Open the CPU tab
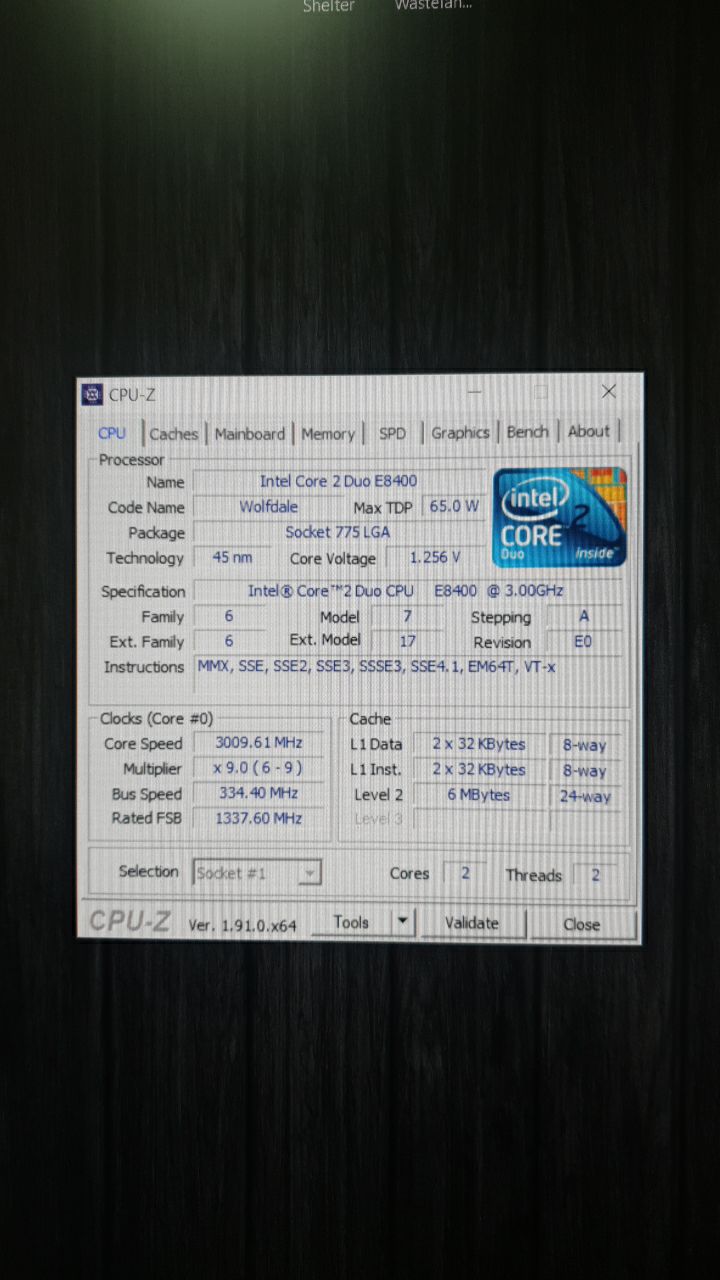The width and height of the screenshot is (720, 1280). pos(112,433)
